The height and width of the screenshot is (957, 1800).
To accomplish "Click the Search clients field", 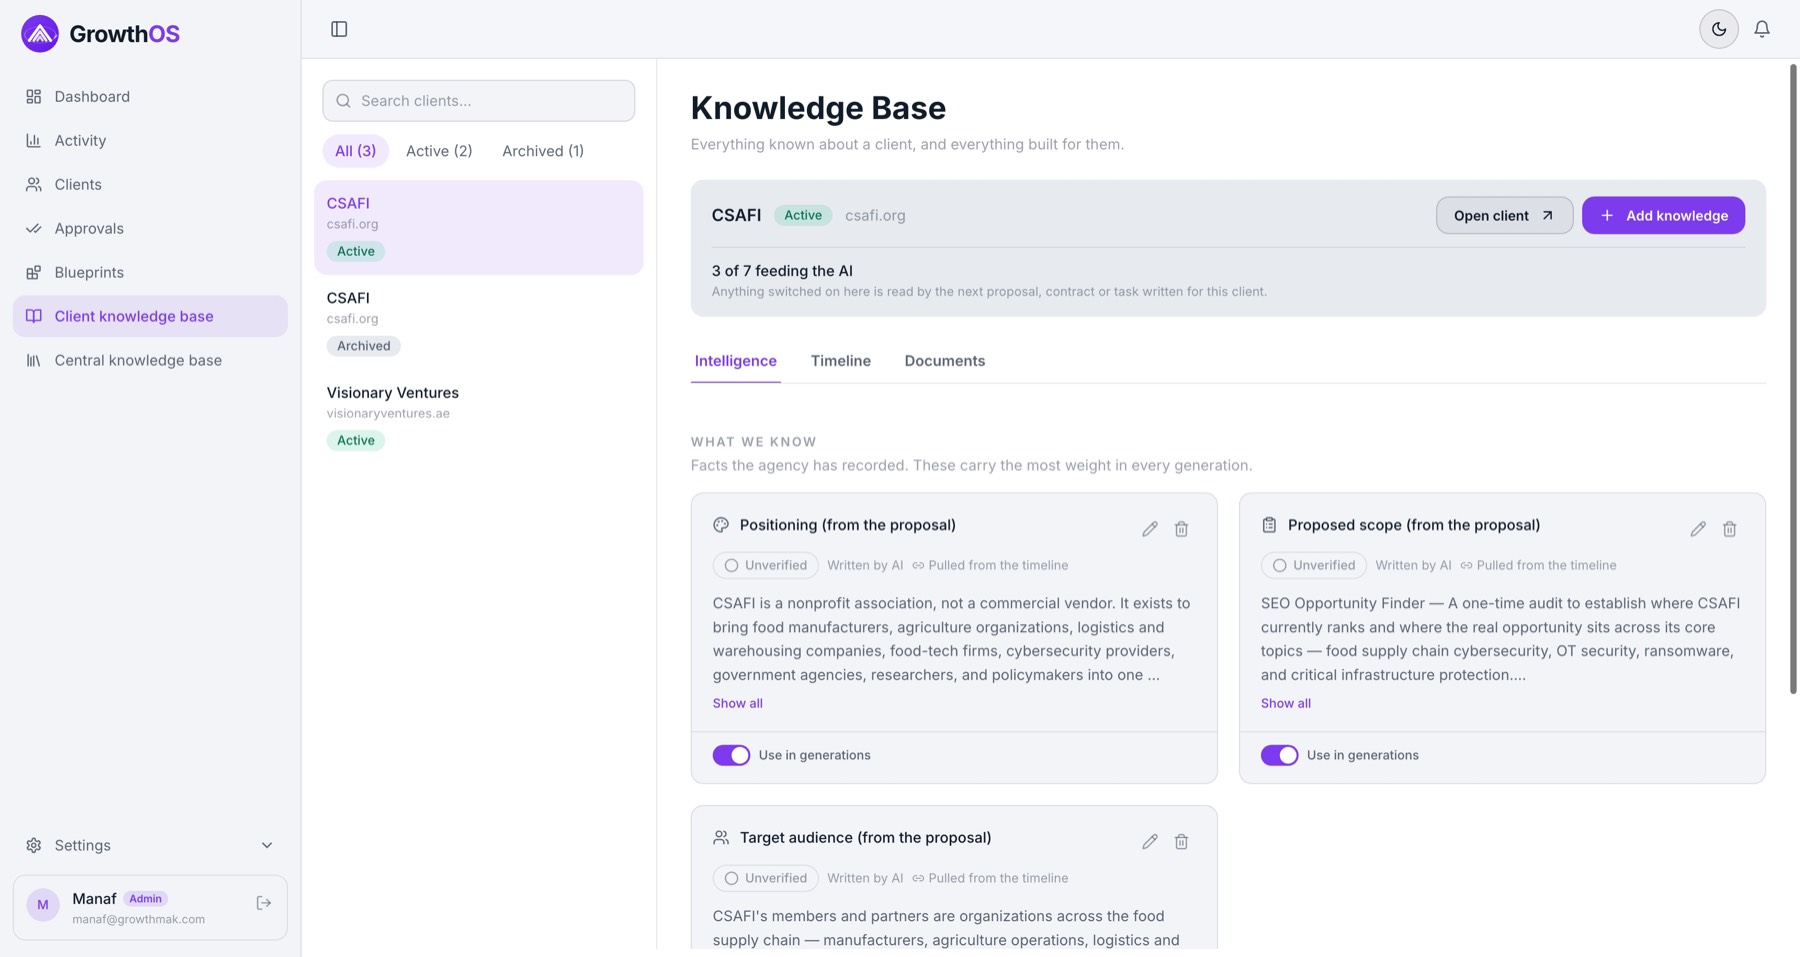I will click(x=479, y=101).
